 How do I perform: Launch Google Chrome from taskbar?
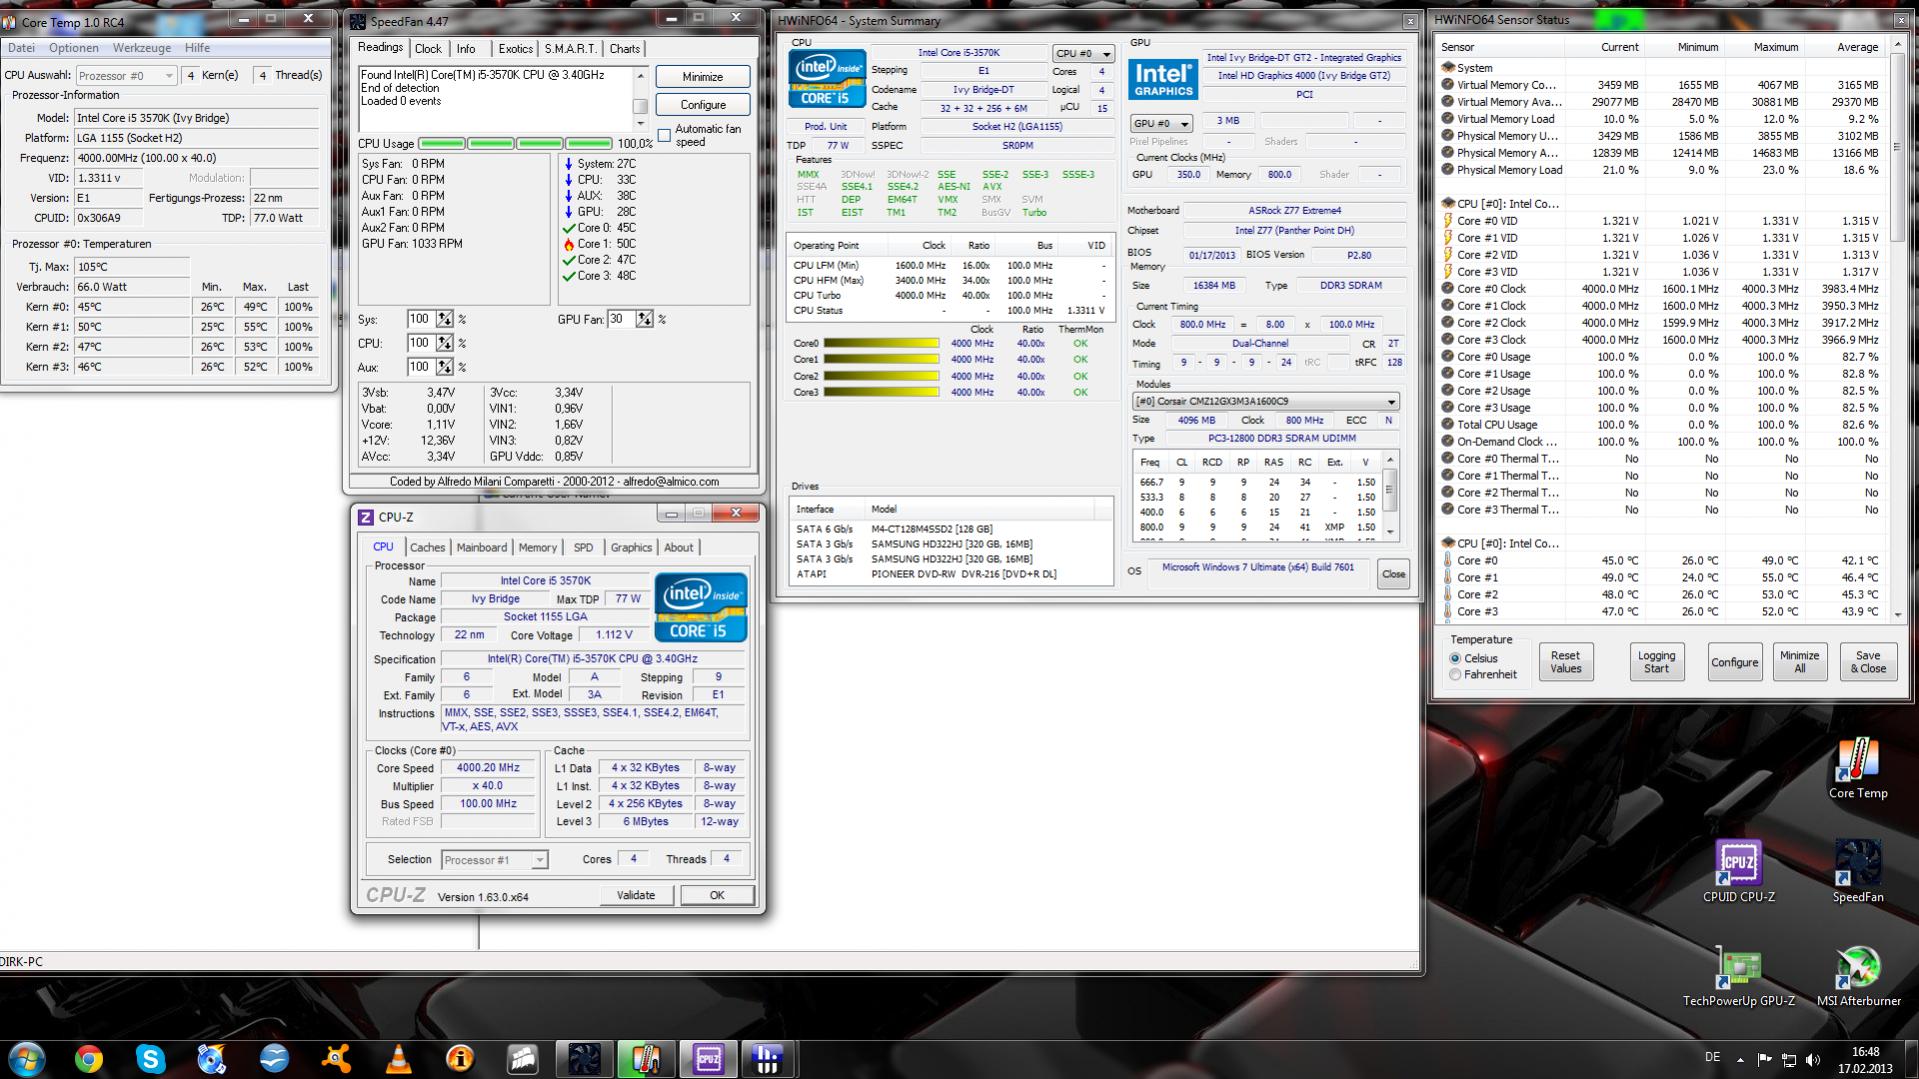tap(89, 1058)
